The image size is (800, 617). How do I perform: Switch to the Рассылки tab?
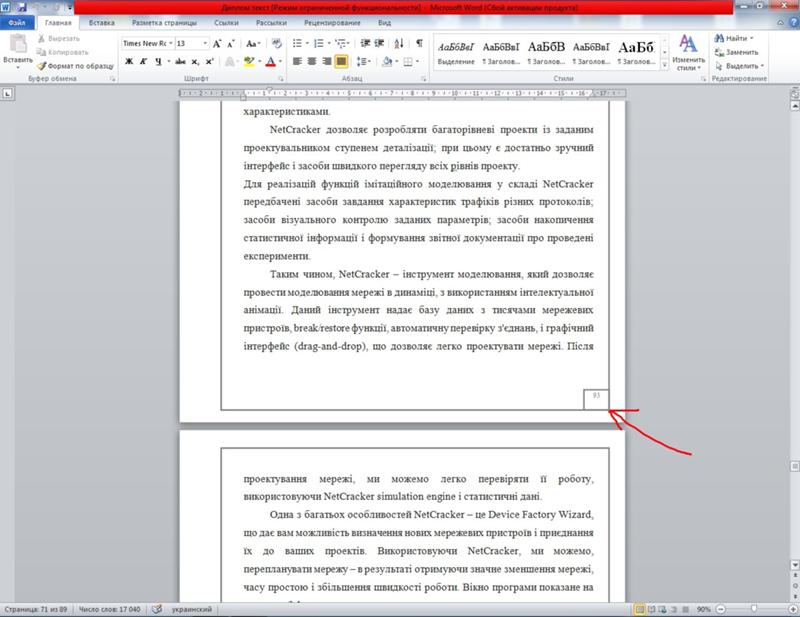tap(271, 22)
